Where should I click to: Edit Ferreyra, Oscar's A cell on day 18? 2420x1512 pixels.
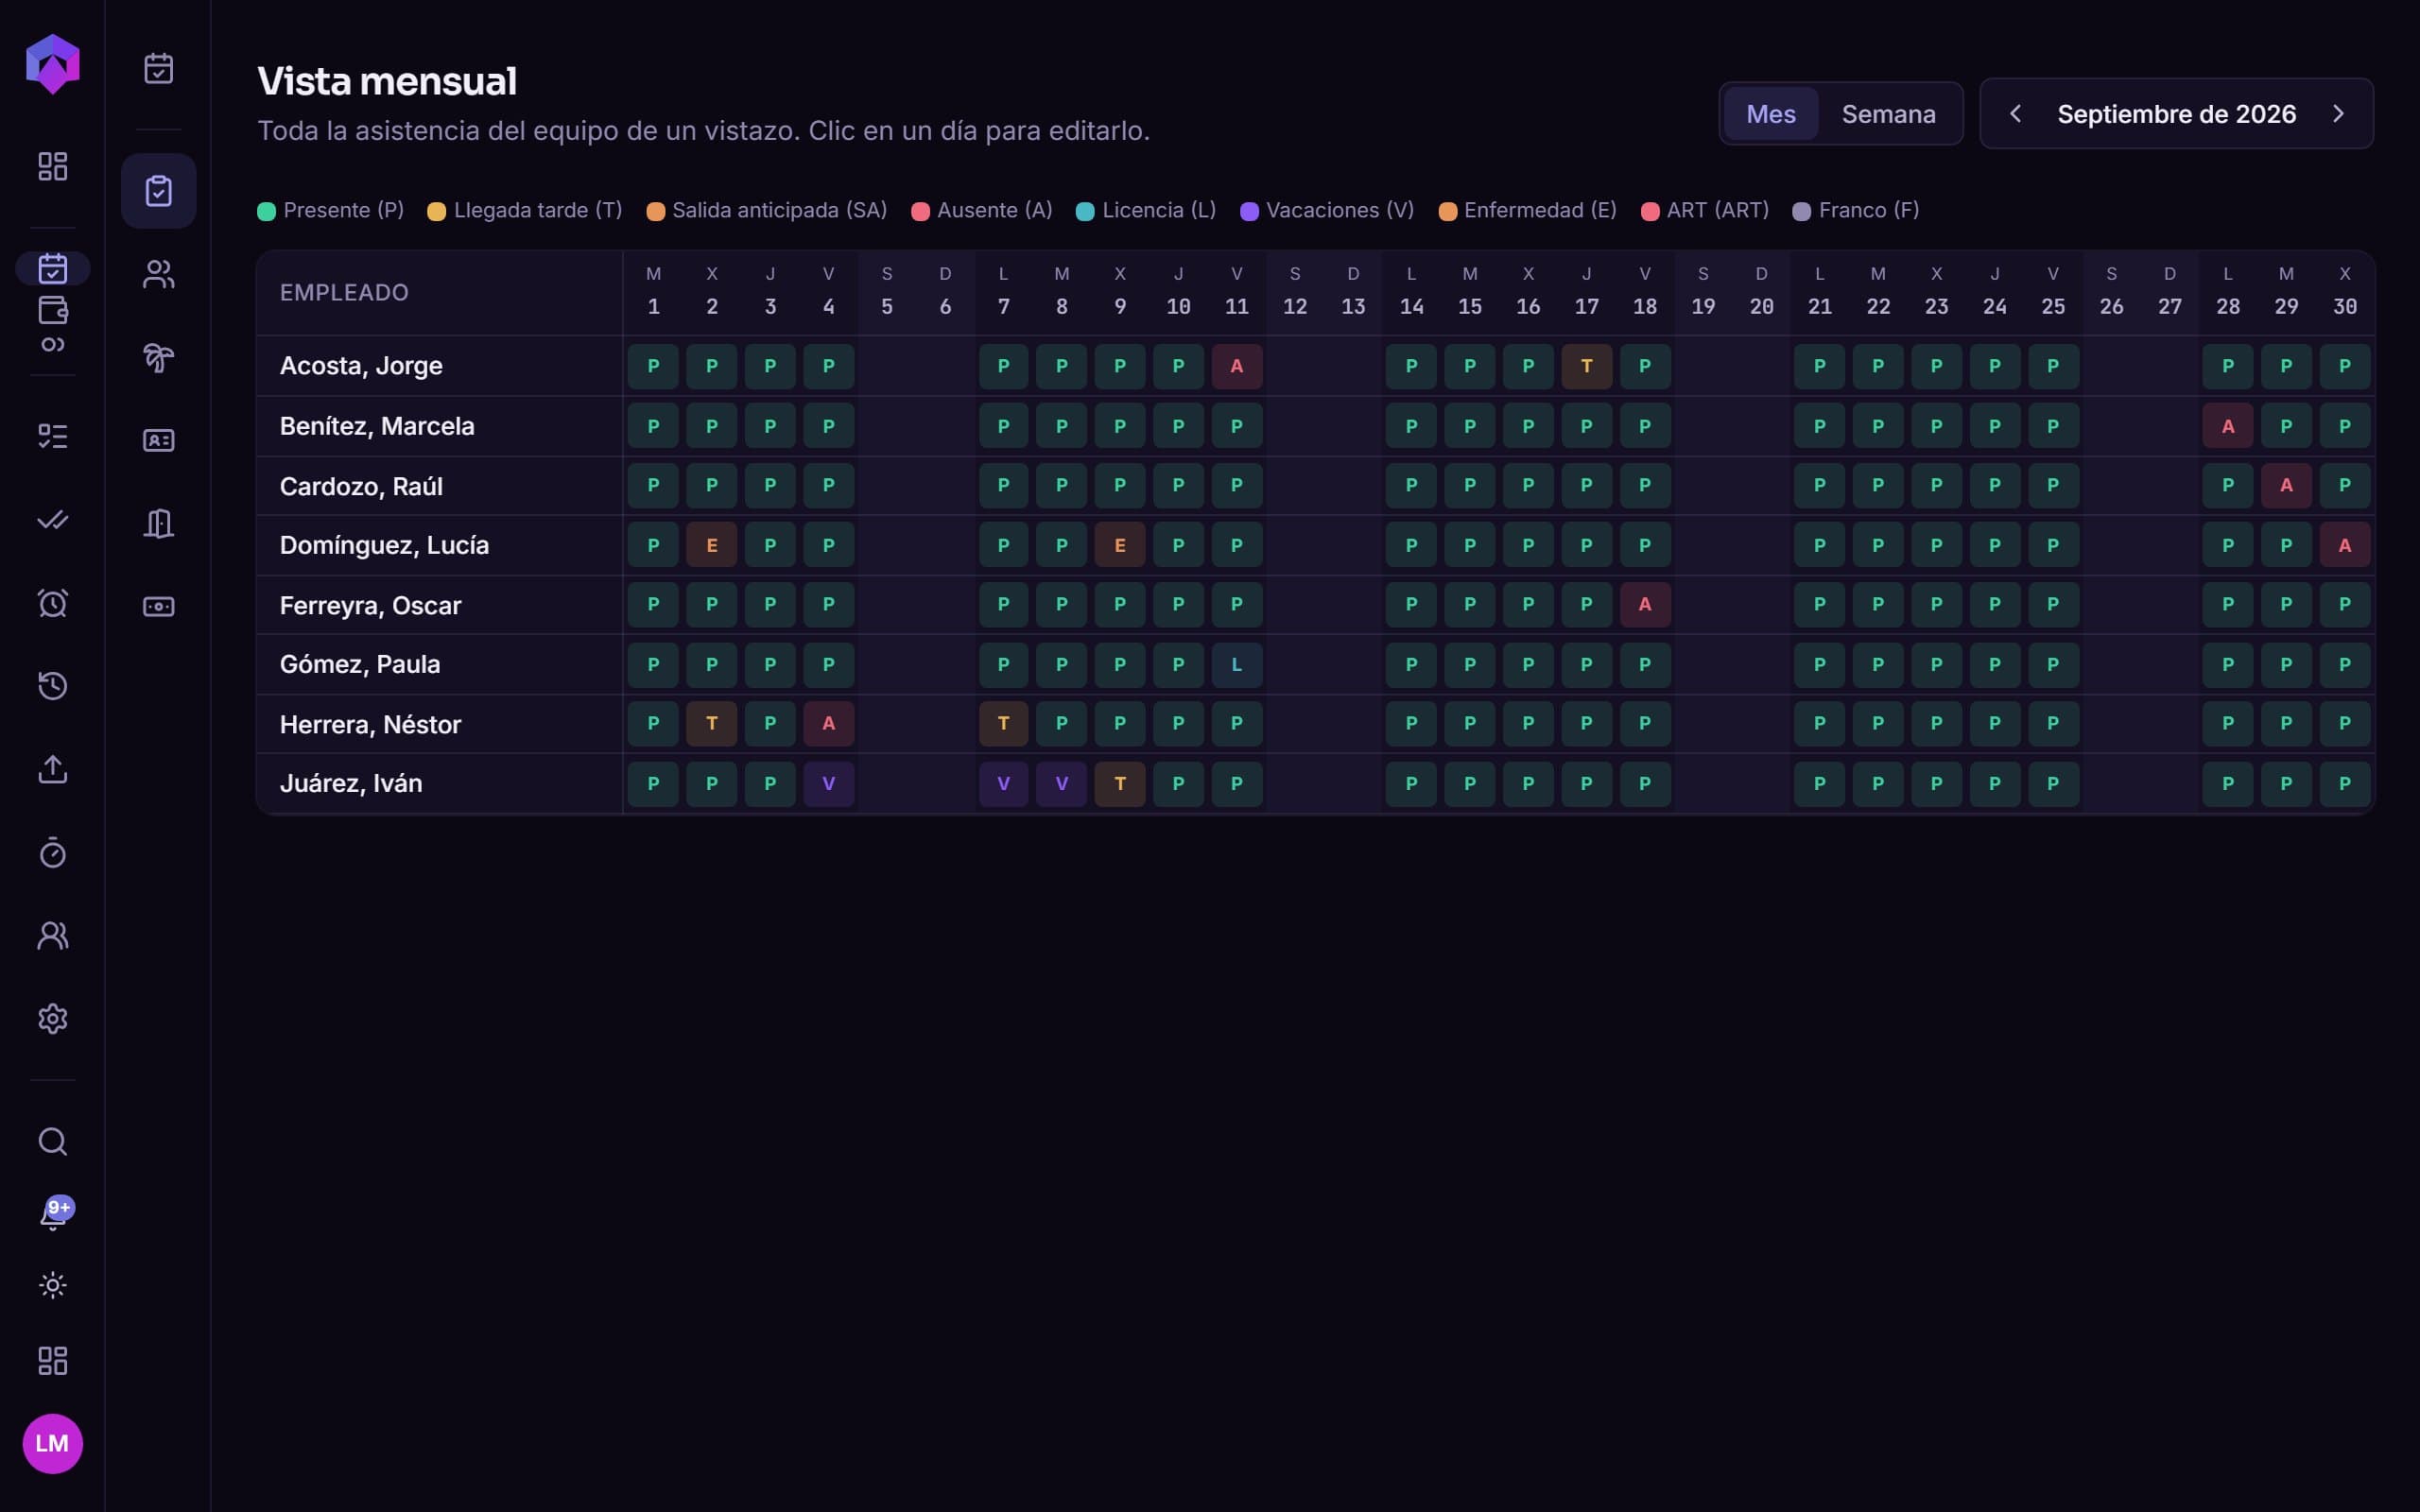coord(1644,604)
